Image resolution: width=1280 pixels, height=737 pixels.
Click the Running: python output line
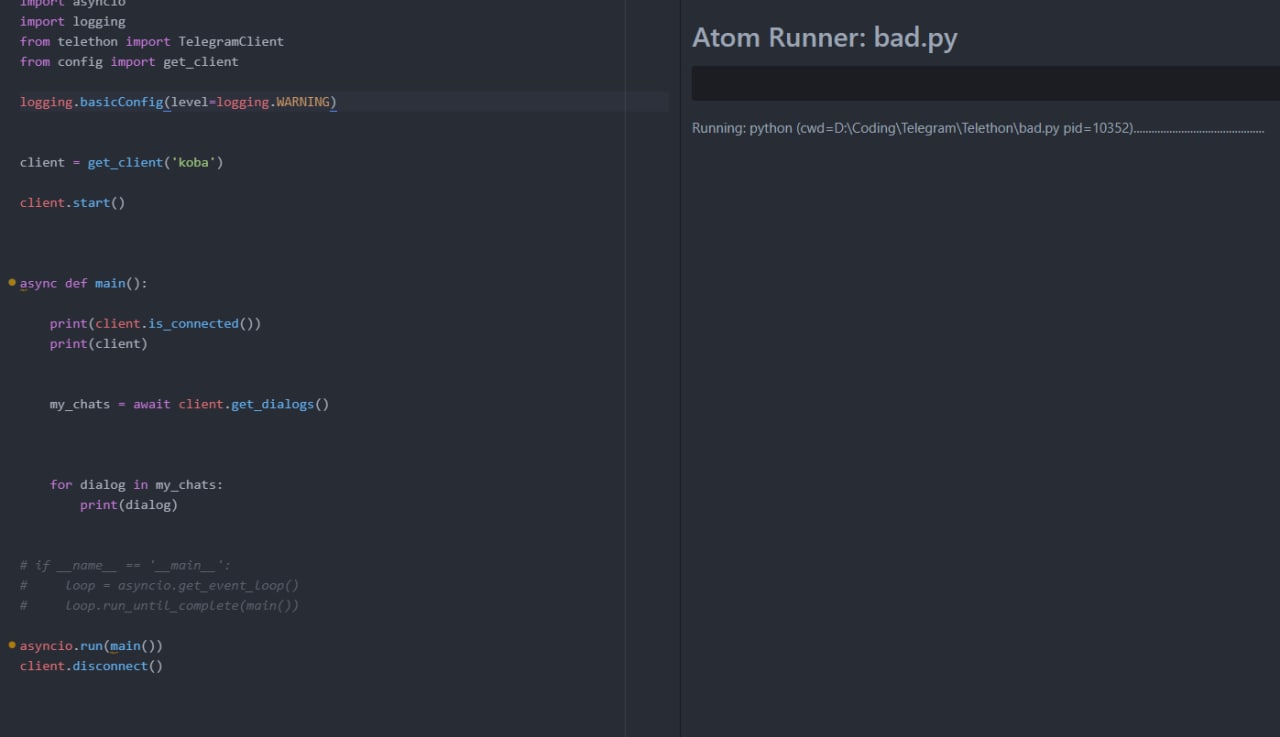977,129
